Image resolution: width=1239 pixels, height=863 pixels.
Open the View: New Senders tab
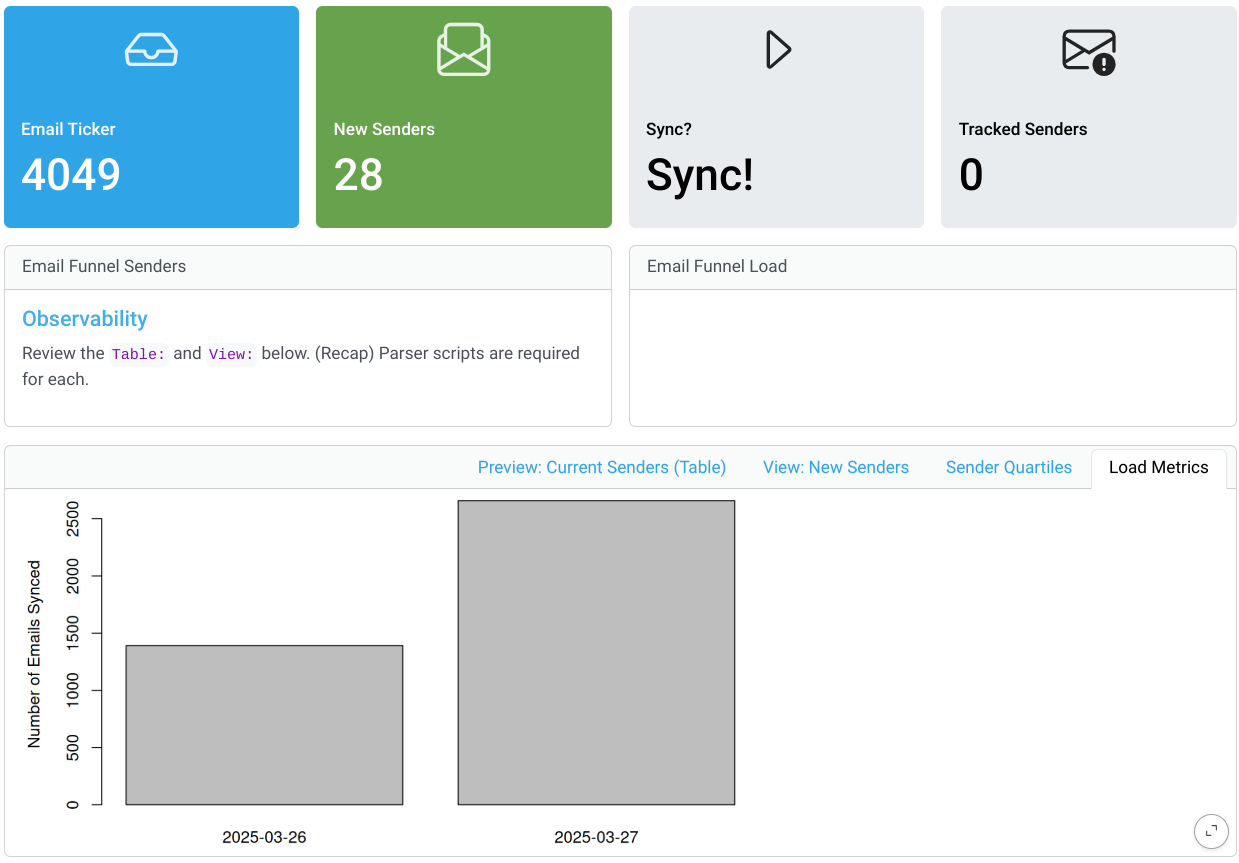(835, 467)
